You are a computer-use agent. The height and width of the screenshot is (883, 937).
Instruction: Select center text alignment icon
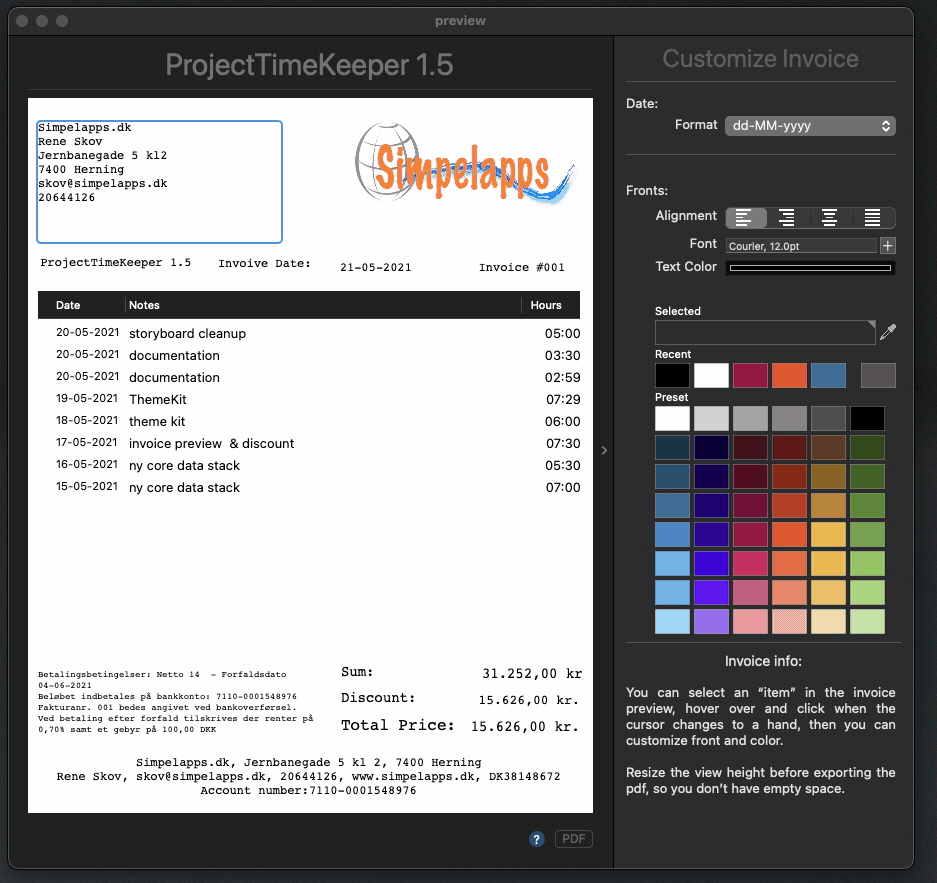(830, 217)
